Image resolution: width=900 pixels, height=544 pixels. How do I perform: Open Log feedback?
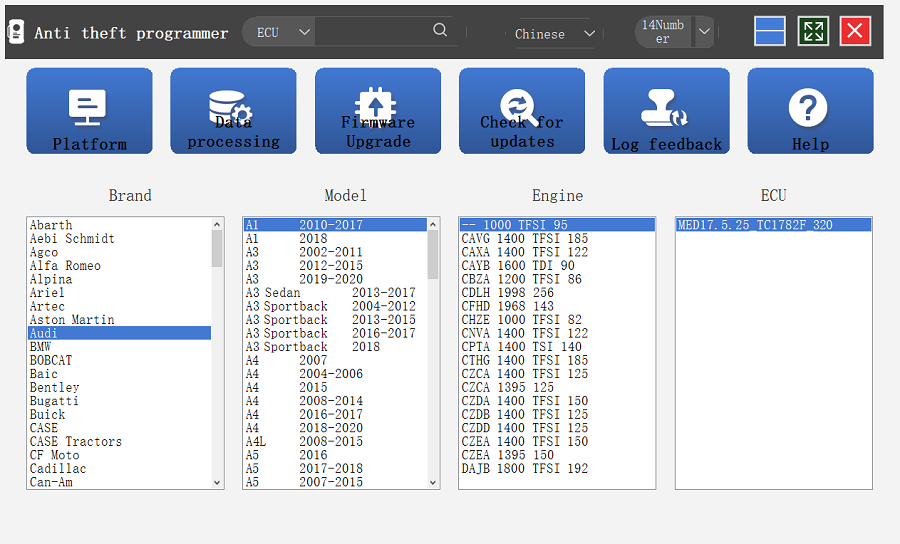click(666, 111)
